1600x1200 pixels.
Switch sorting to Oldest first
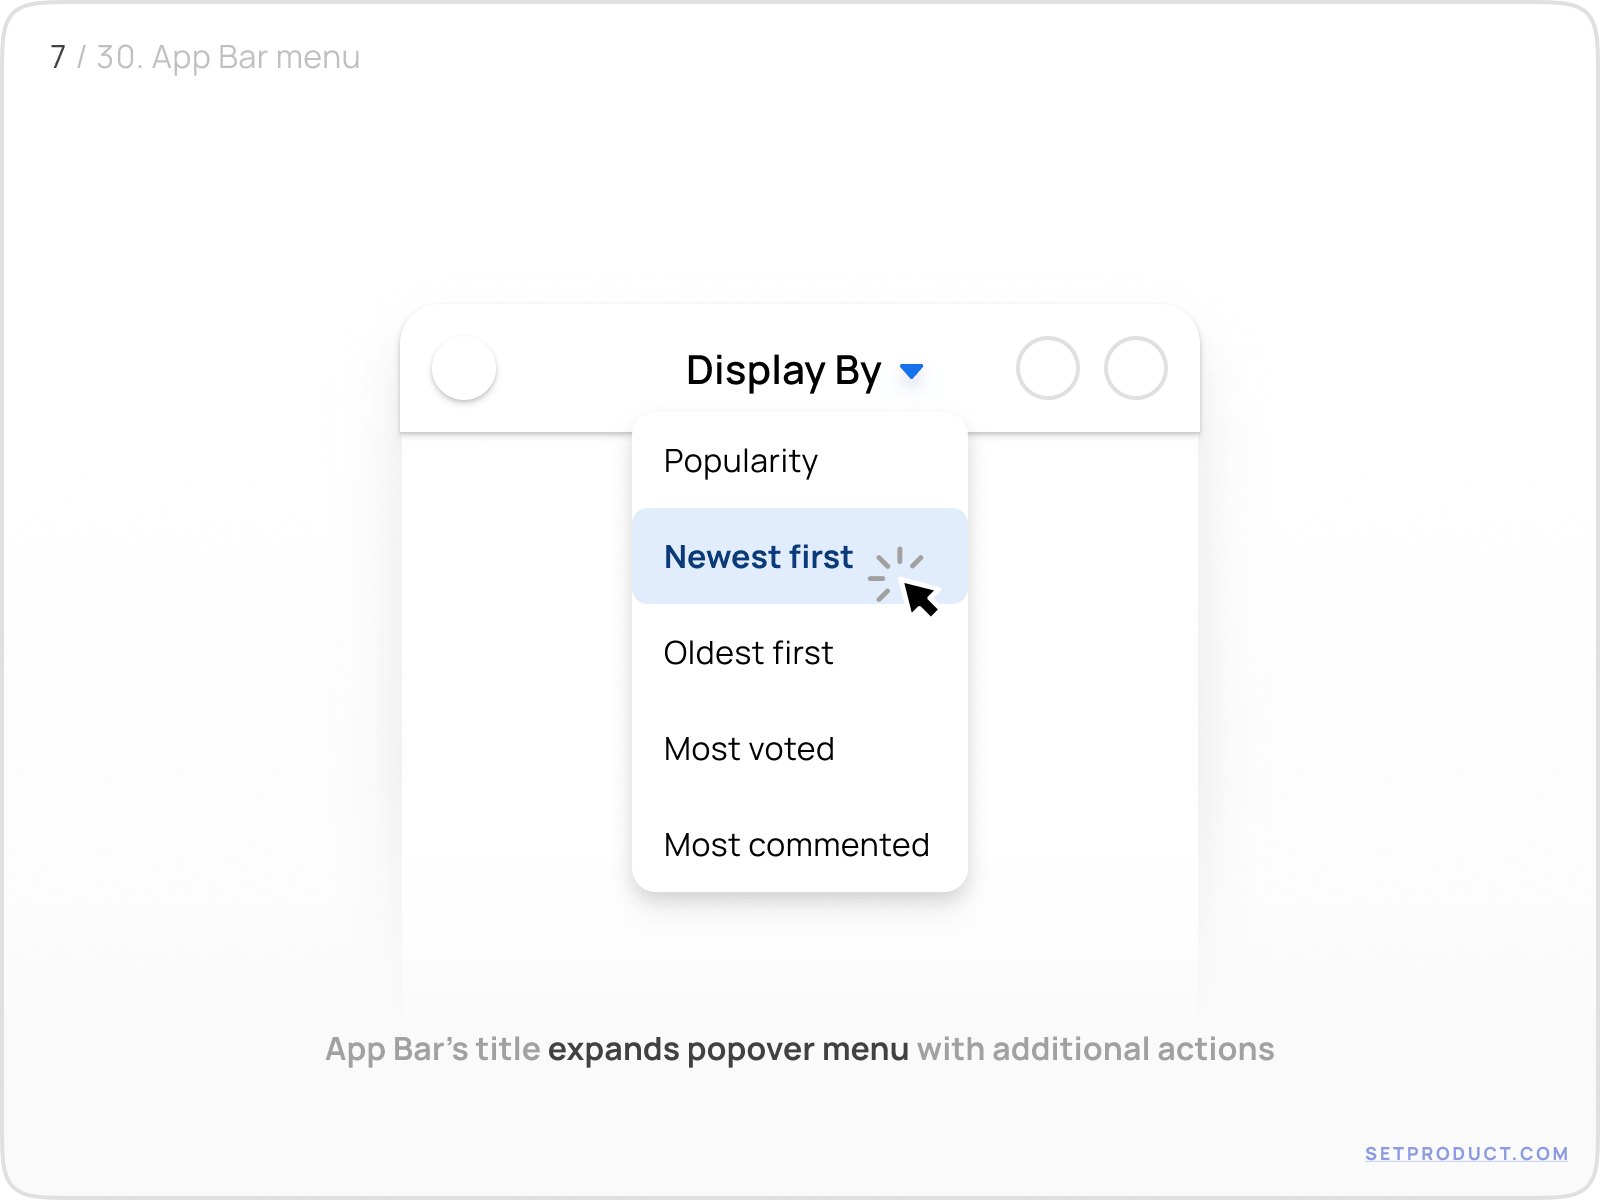click(x=748, y=653)
